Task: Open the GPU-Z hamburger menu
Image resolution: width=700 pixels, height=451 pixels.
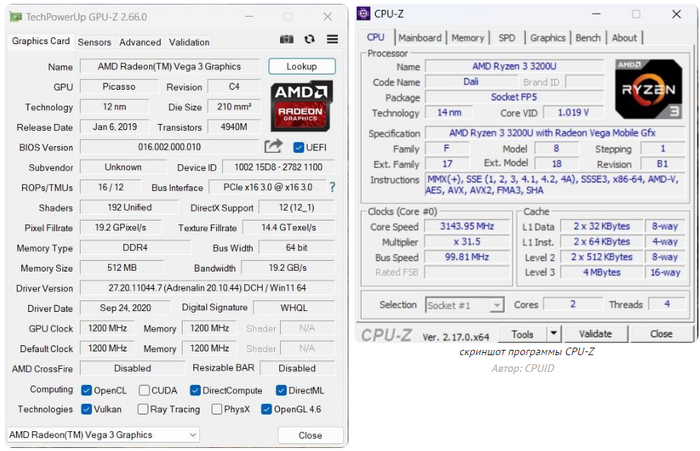Action: 330,40
